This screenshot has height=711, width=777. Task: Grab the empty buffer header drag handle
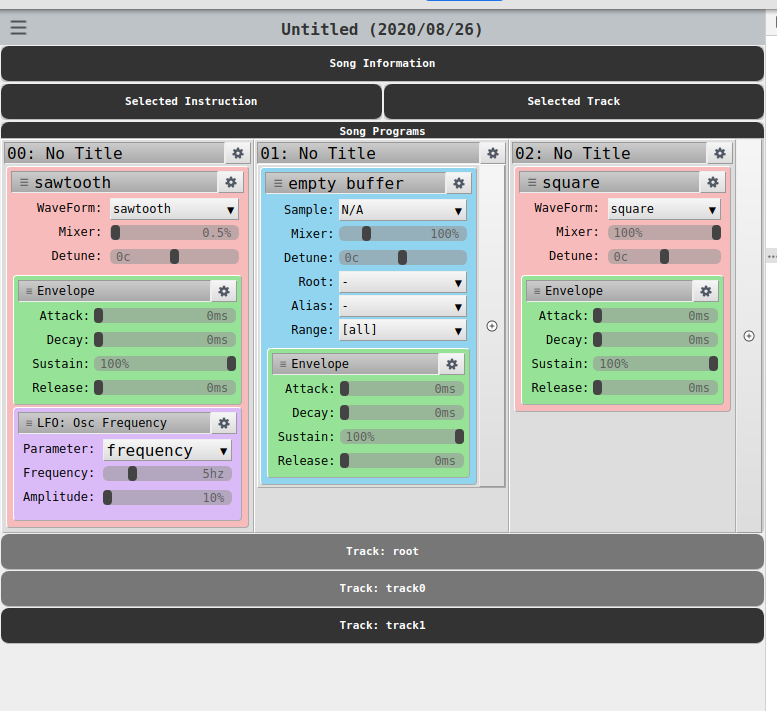[278, 183]
